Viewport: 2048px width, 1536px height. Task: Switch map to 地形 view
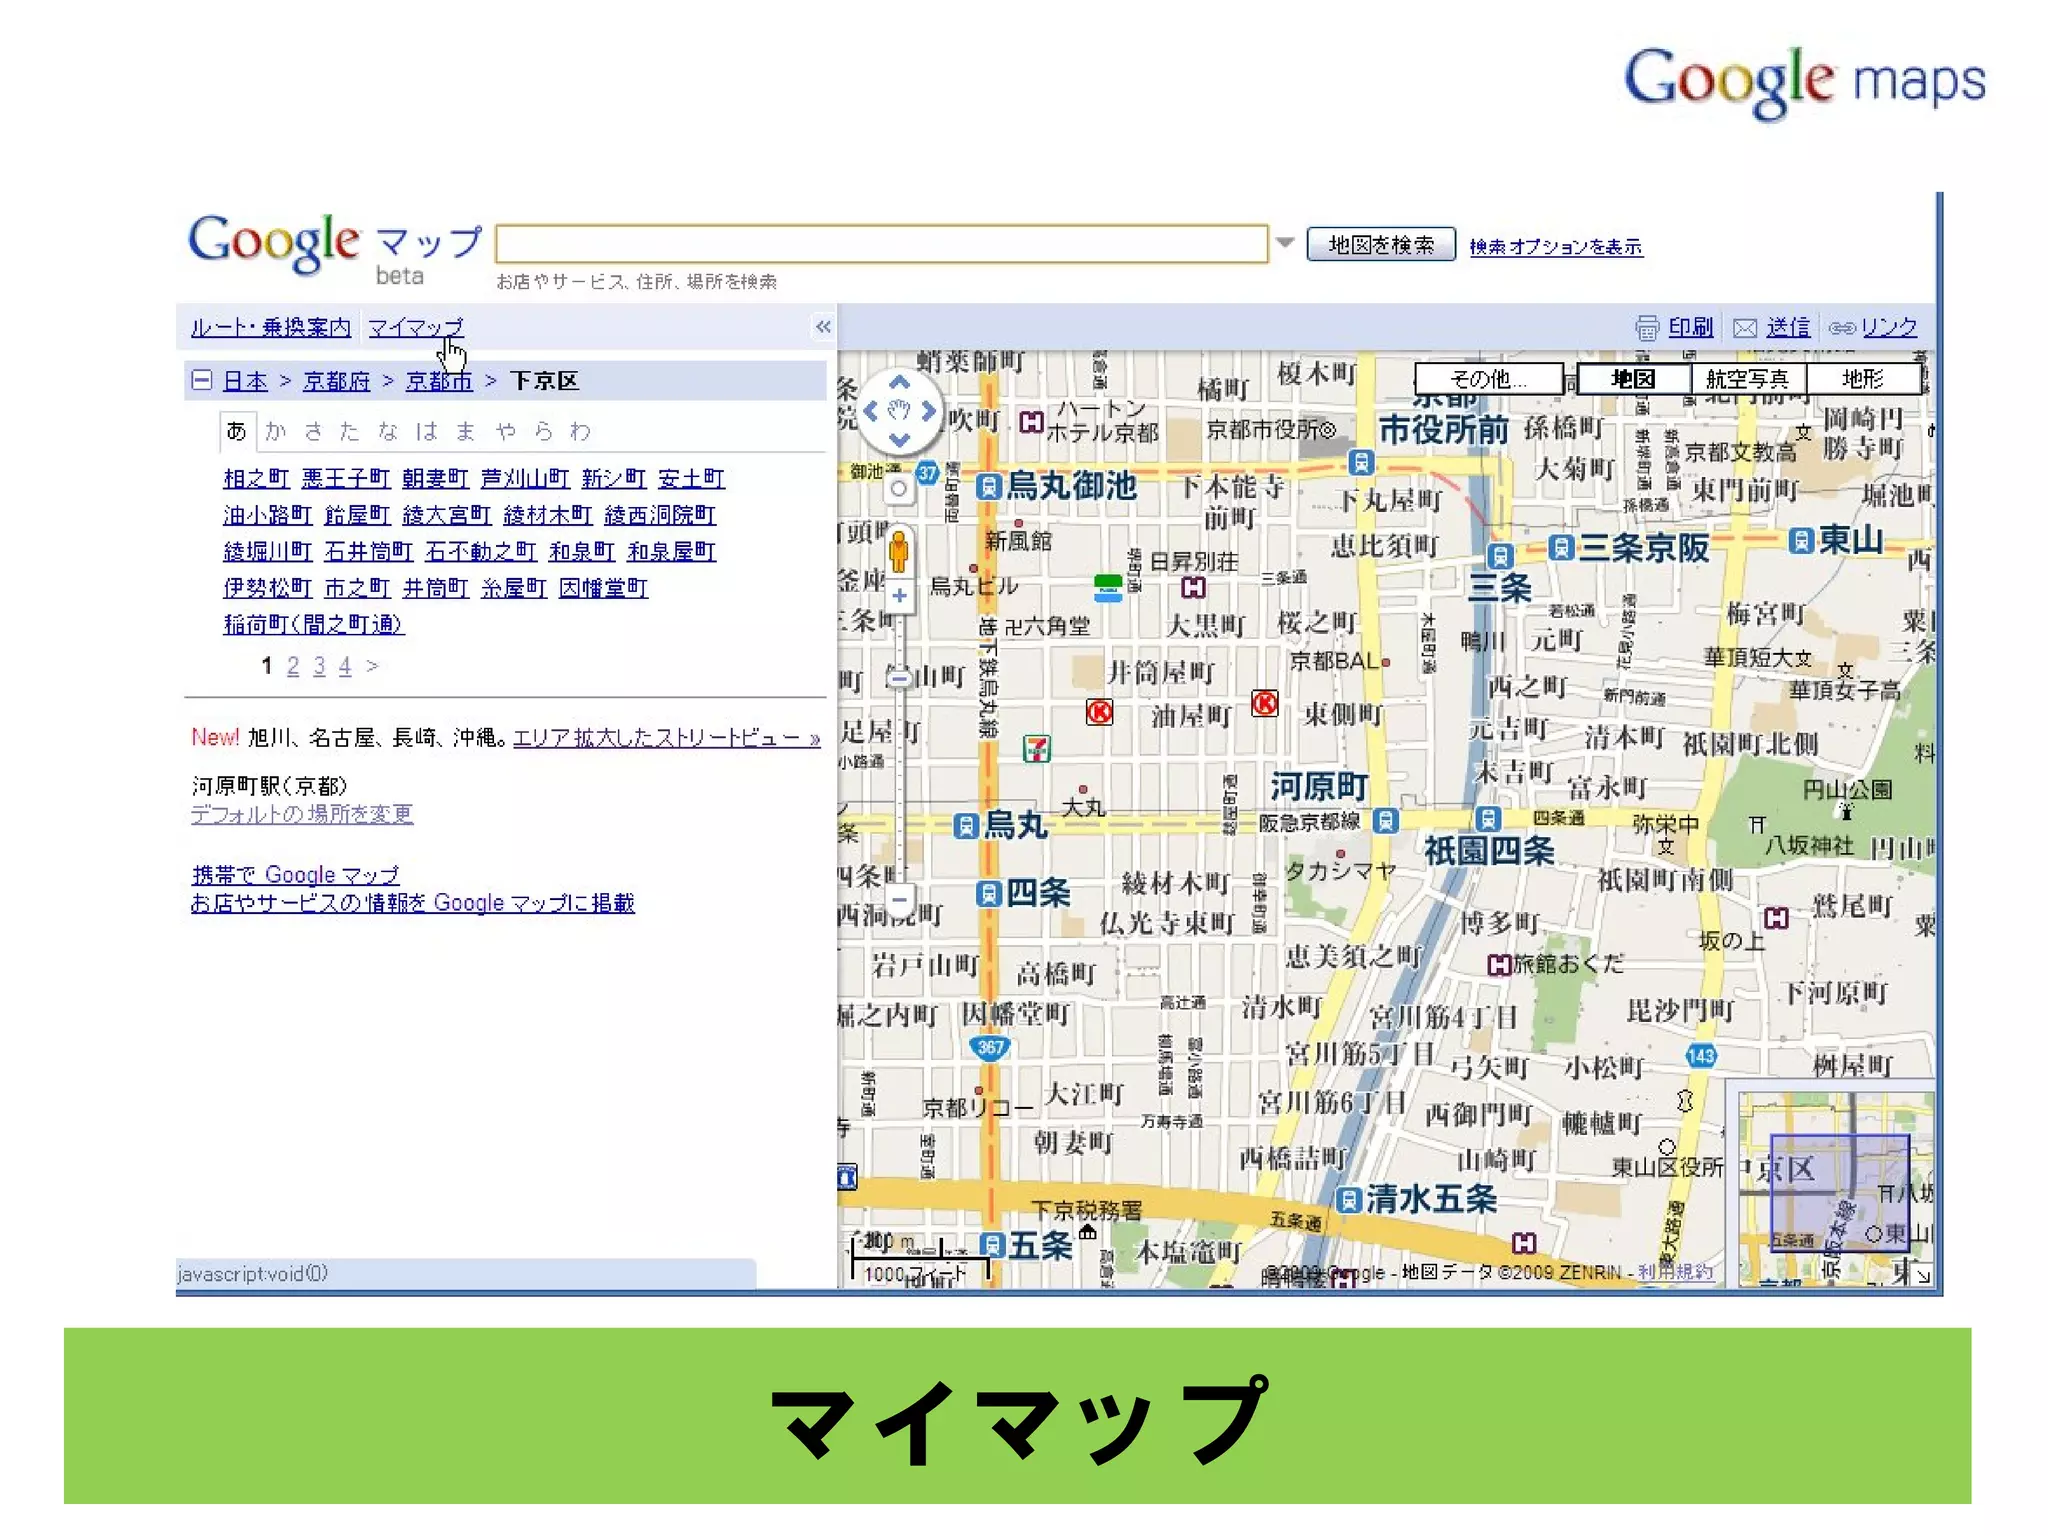(1862, 379)
